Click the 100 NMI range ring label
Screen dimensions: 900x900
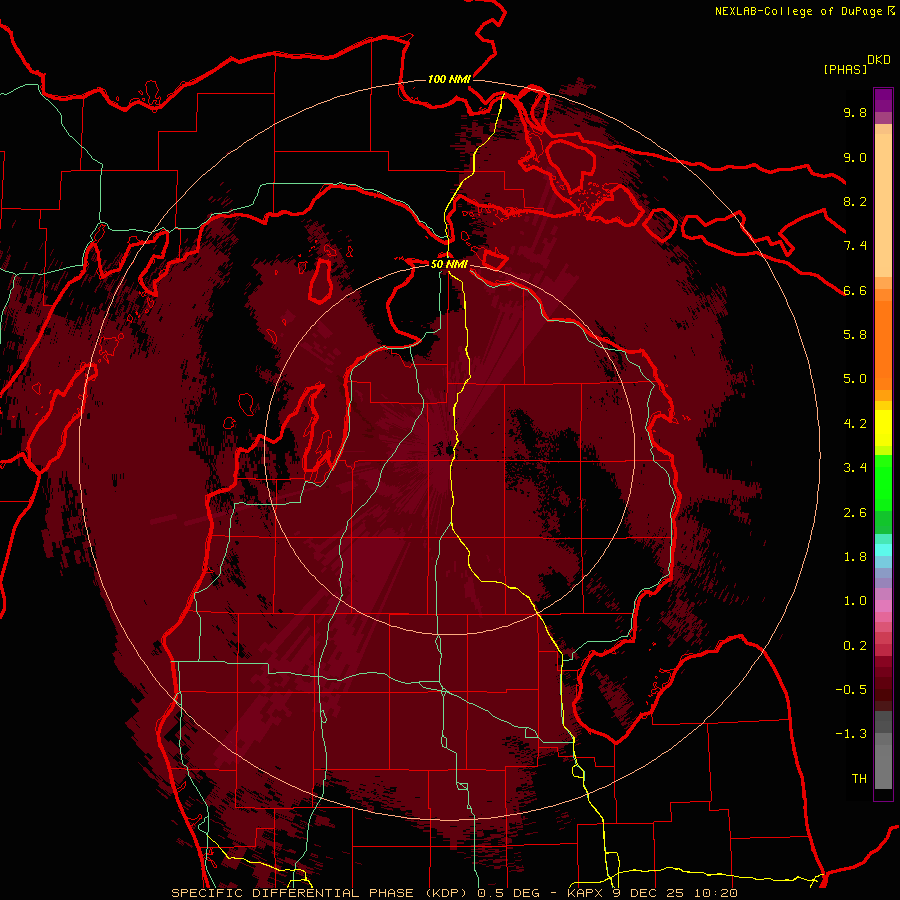coord(449,79)
